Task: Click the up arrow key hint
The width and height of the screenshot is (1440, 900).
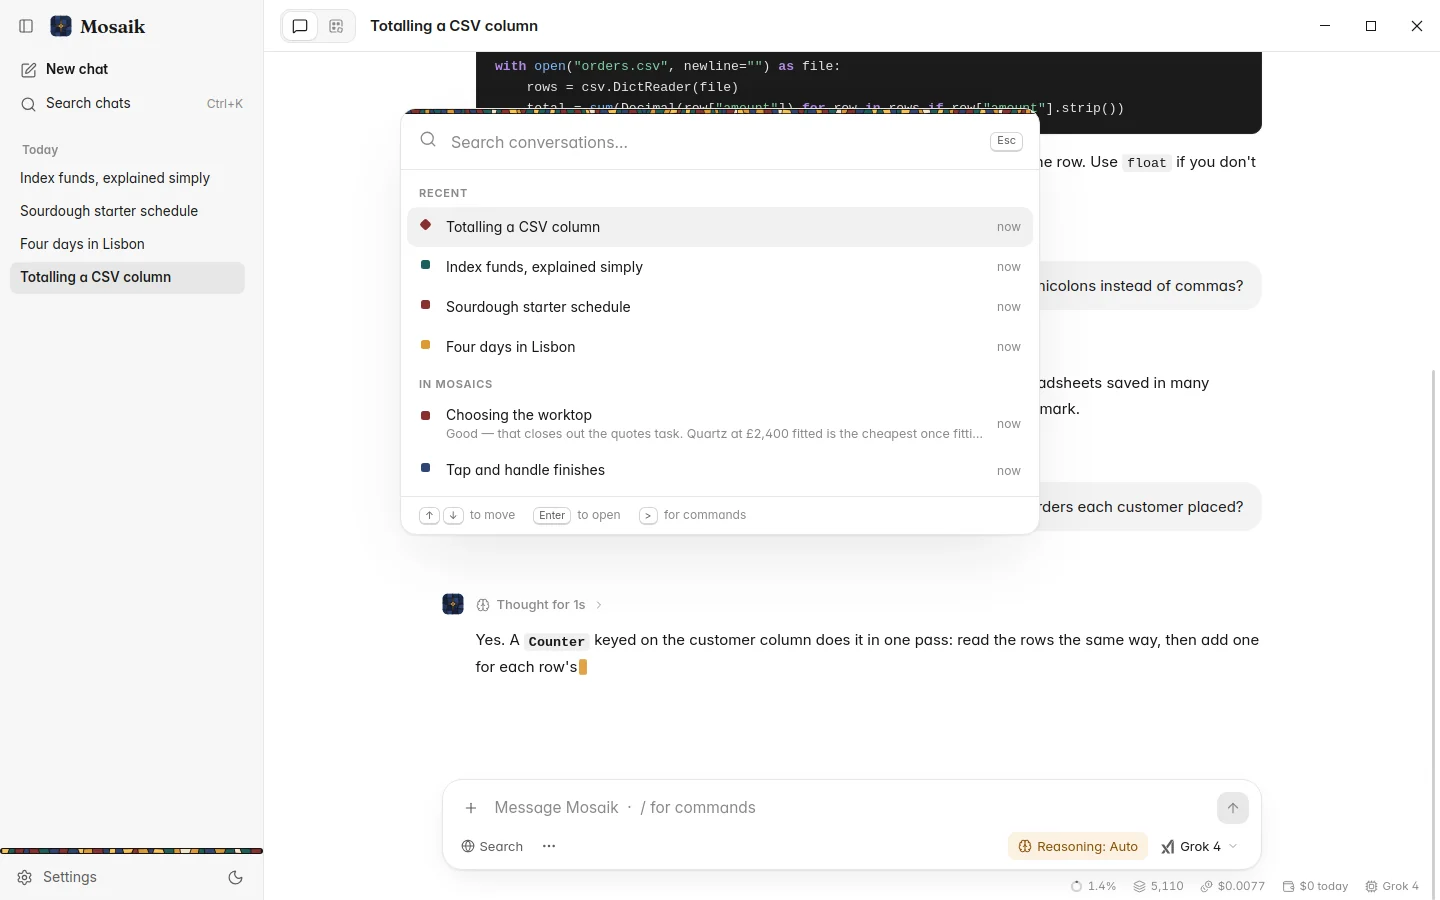Action: (x=429, y=515)
